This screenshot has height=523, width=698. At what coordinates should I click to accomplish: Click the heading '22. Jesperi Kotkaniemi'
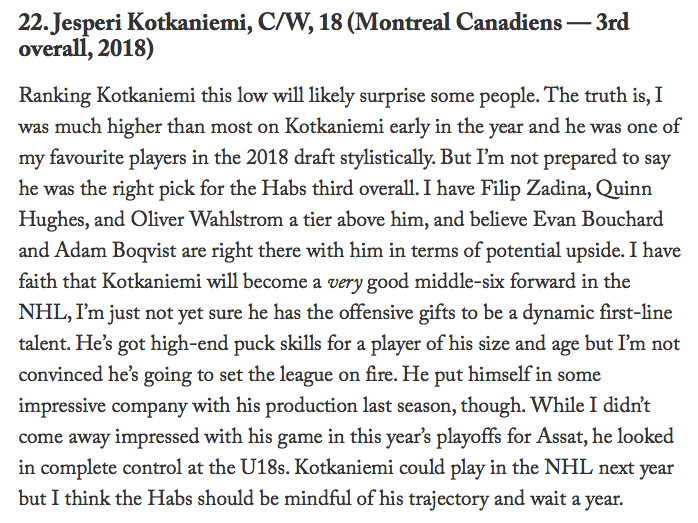click(x=133, y=23)
